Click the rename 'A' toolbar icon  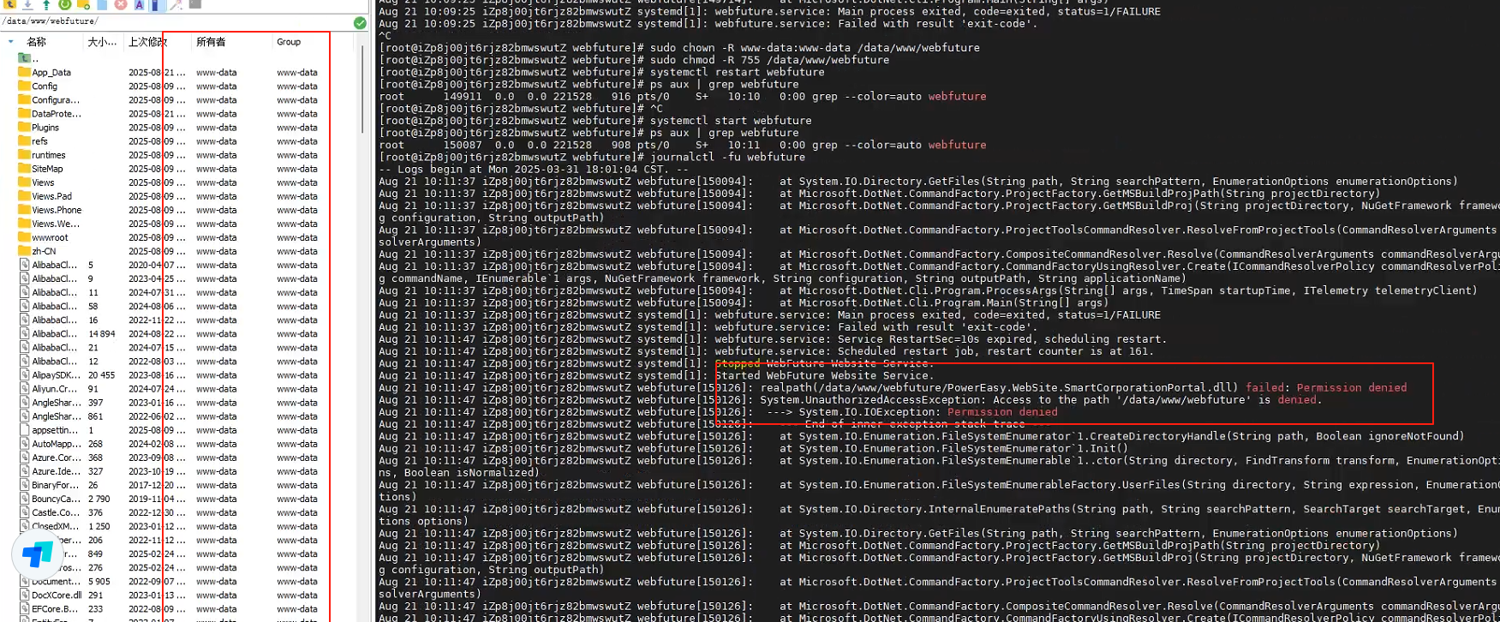click(139, 4)
